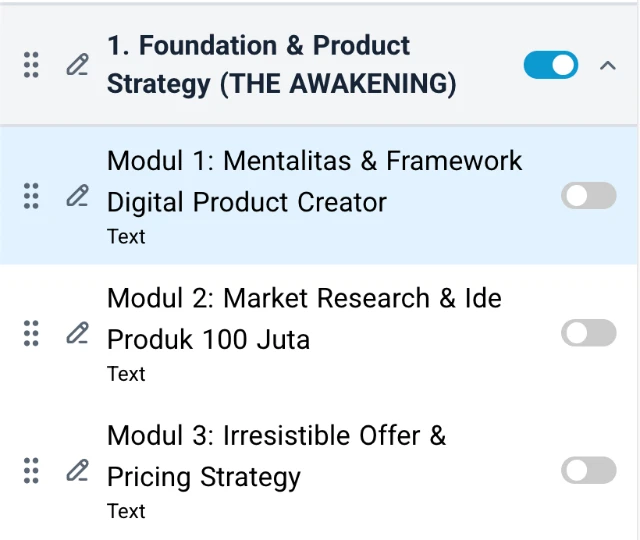Select Modul 3: Irresistible Offer & Pricing Strategy
640x540 pixels.
click(x=276, y=455)
